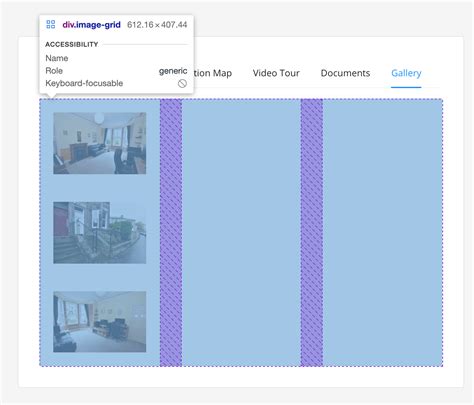Click the Name label in tooltip
Image resolution: width=474 pixels, height=405 pixels.
coord(57,58)
